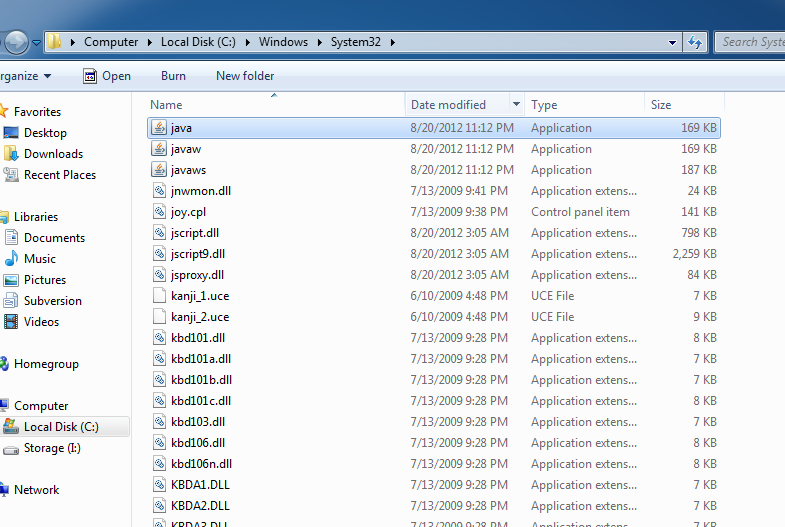785x527 pixels.
Task: Select Computer in the navigation pane
Action: click(41, 406)
